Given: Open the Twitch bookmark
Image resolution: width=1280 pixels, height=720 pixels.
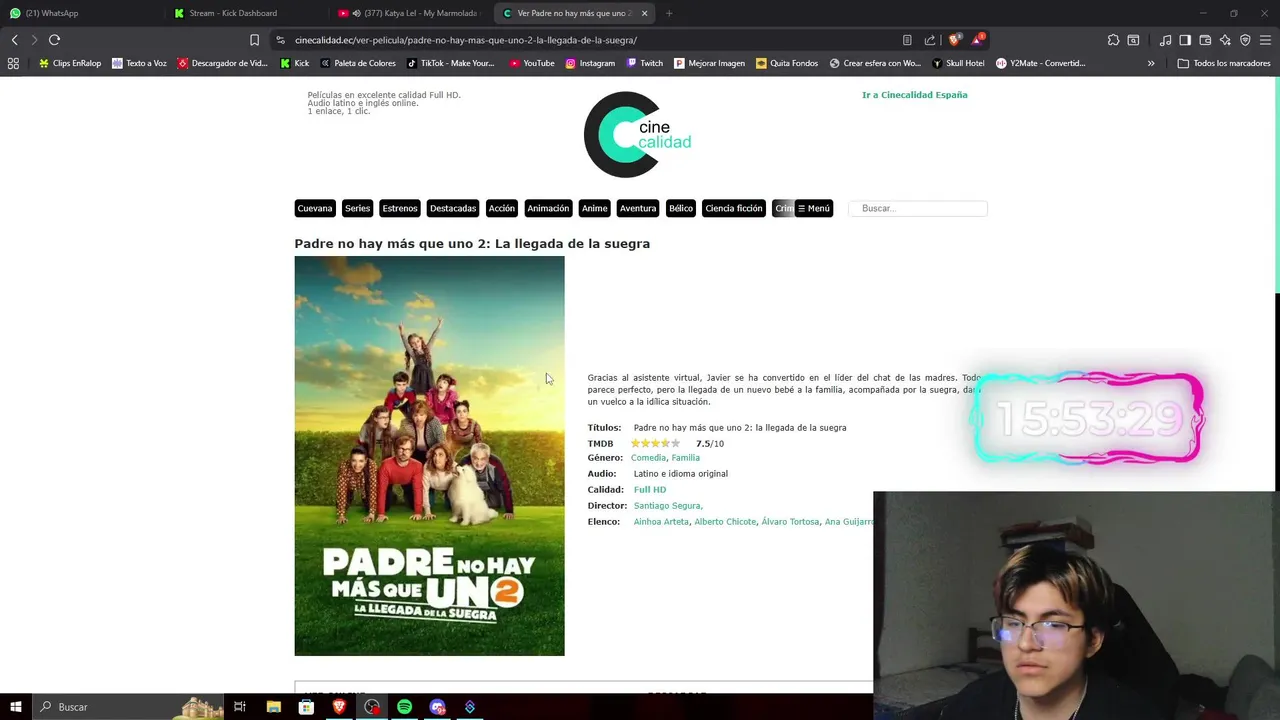Looking at the screenshot, I should click(x=645, y=63).
